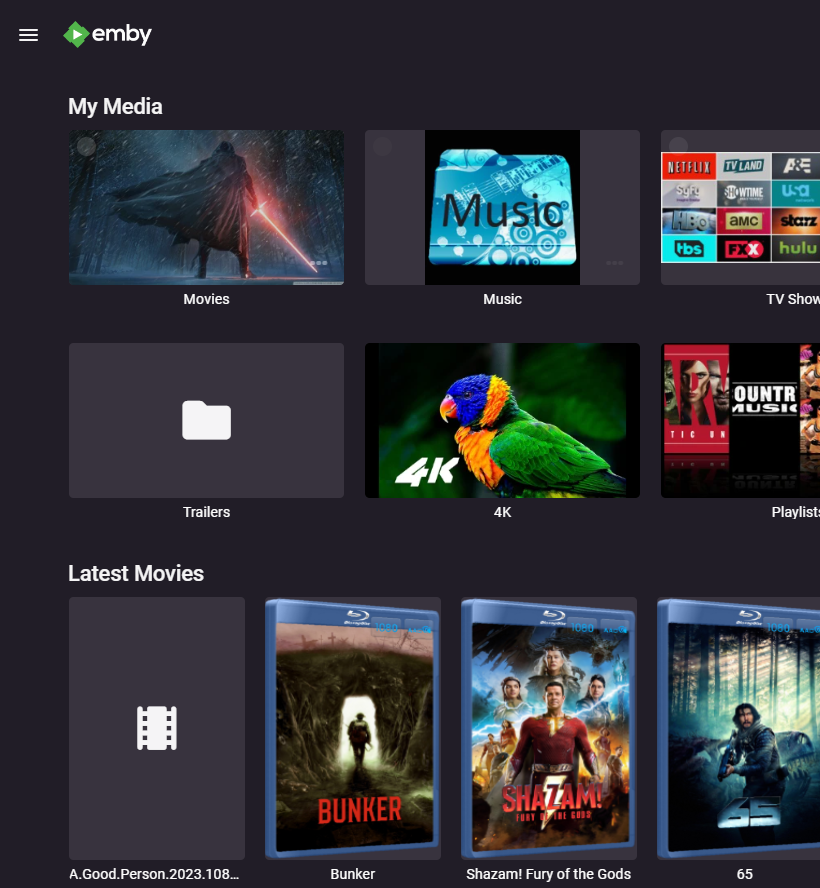Open the TV Shows network logos thumbnail
The image size is (820, 888).
[x=741, y=207]
